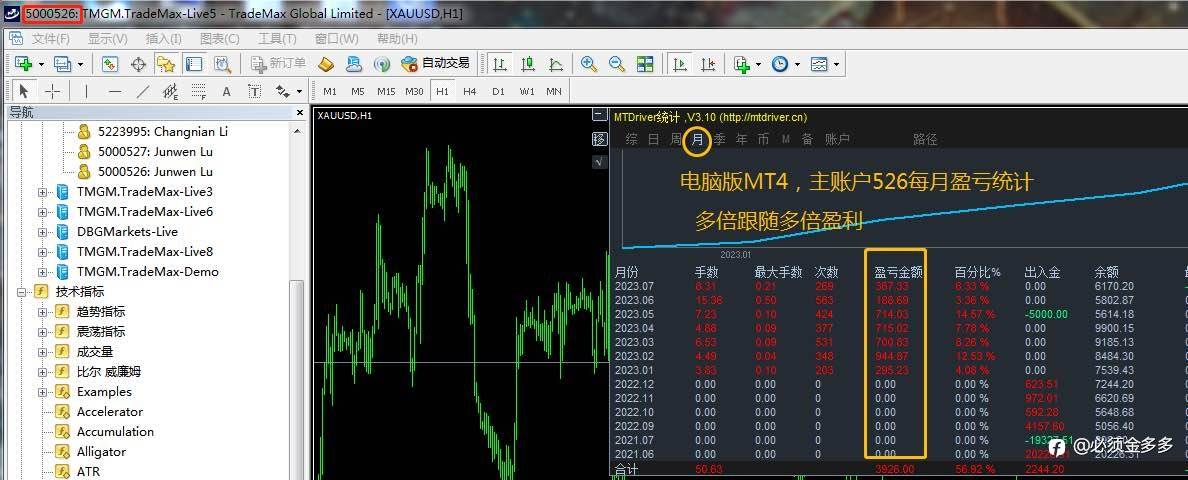
Task: Click the zoom out magnifier icon
Action: click(x=617, y=64)
